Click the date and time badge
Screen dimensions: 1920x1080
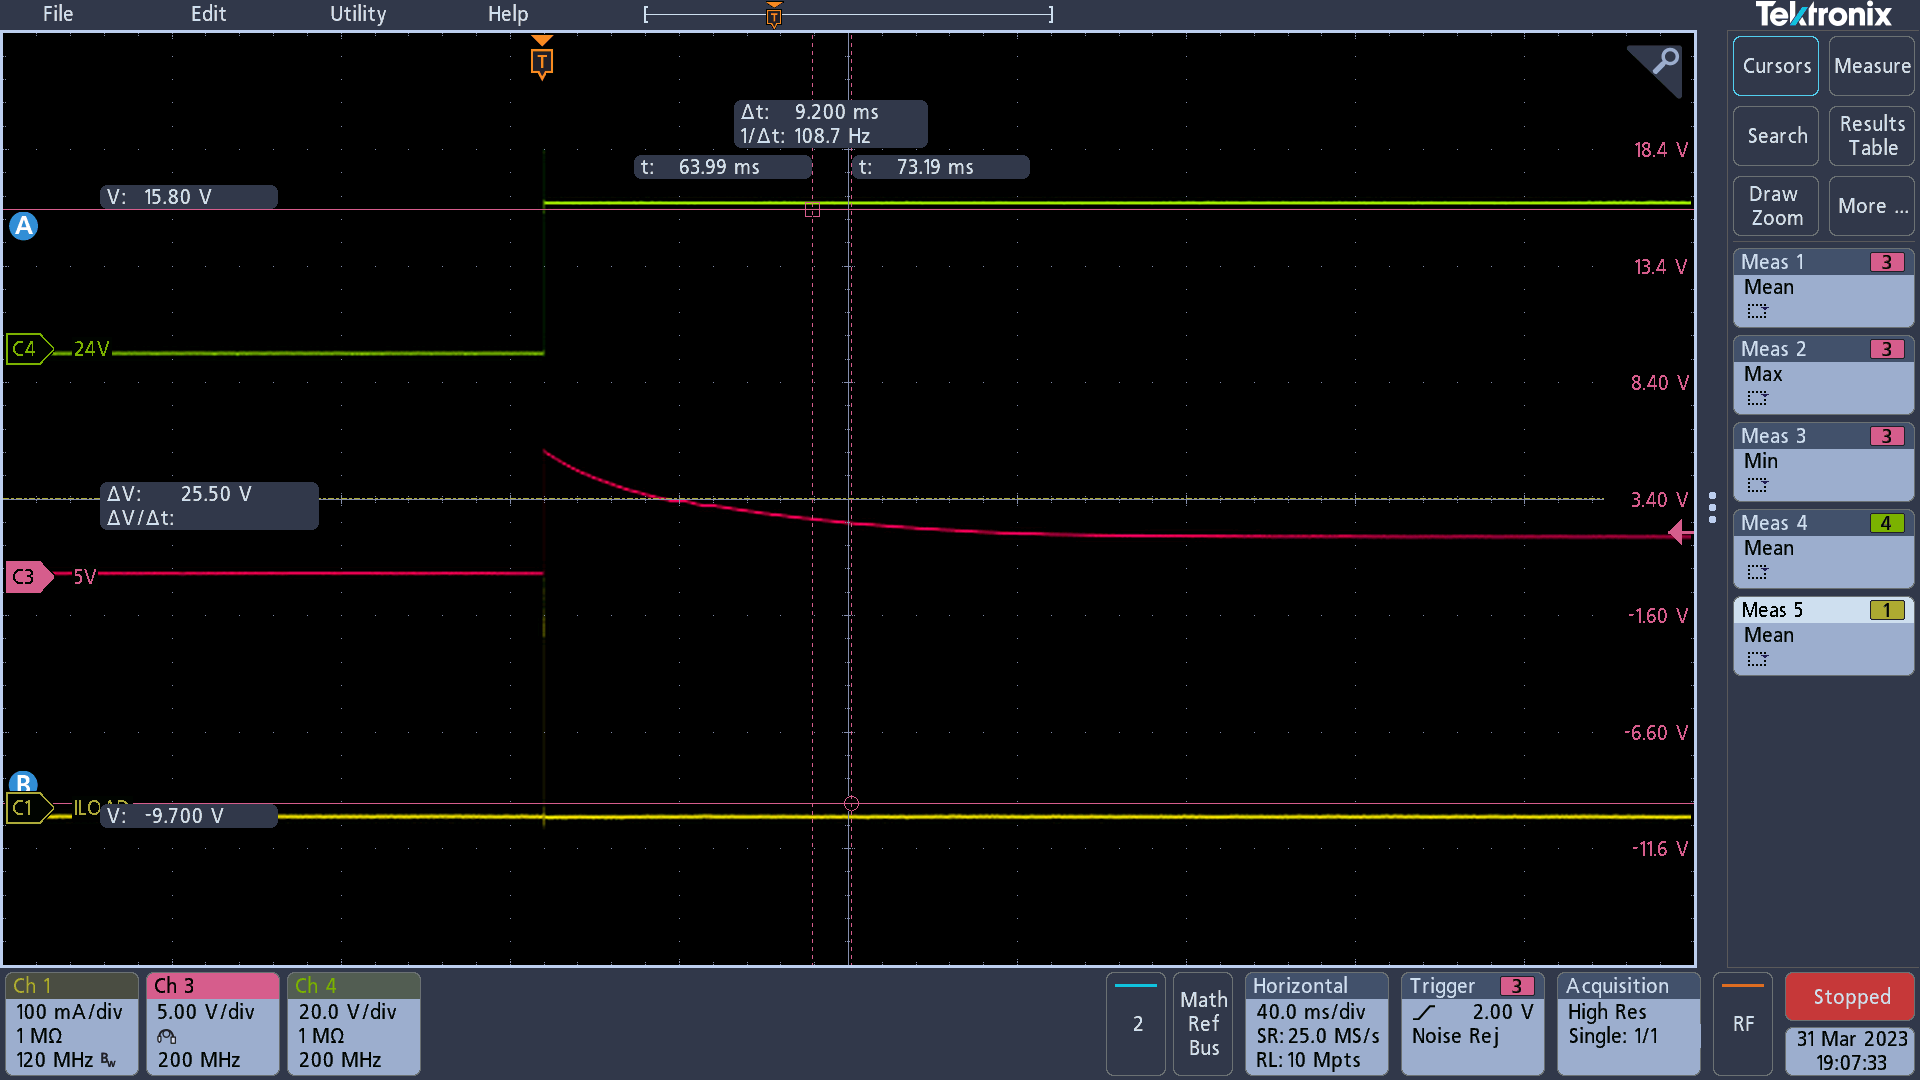click(1850, 1051)
